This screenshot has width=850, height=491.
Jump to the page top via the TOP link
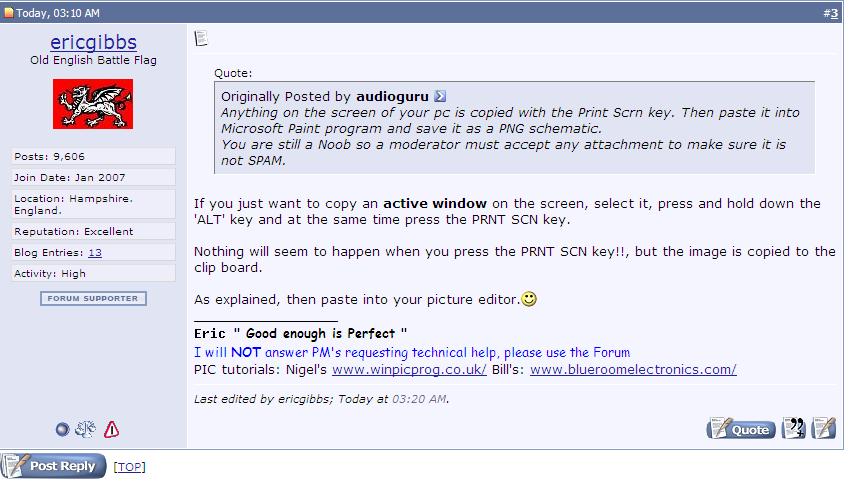point(130,467)
